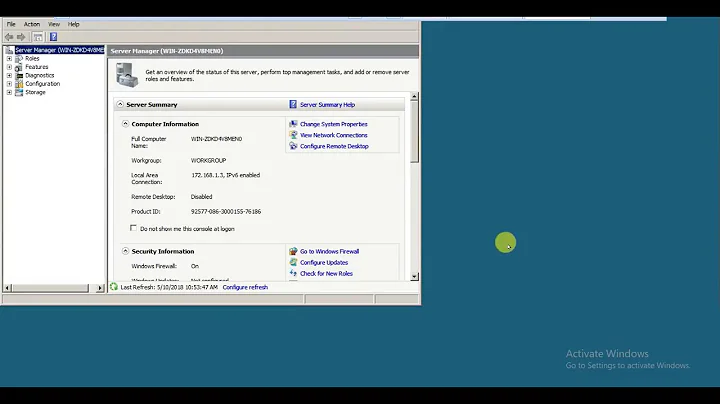
Task: Click the Check for New Roles icon
Action: [293, 273]
